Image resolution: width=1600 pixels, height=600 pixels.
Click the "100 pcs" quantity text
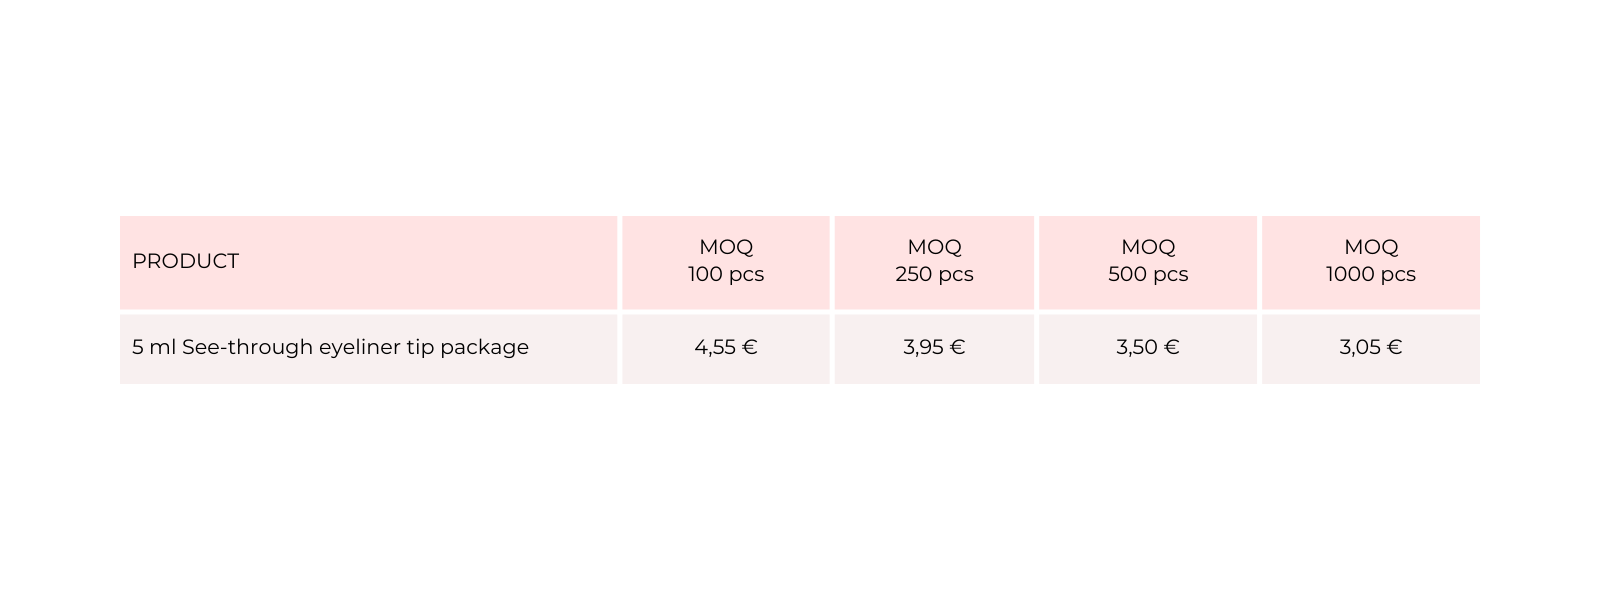pos(726,274)
